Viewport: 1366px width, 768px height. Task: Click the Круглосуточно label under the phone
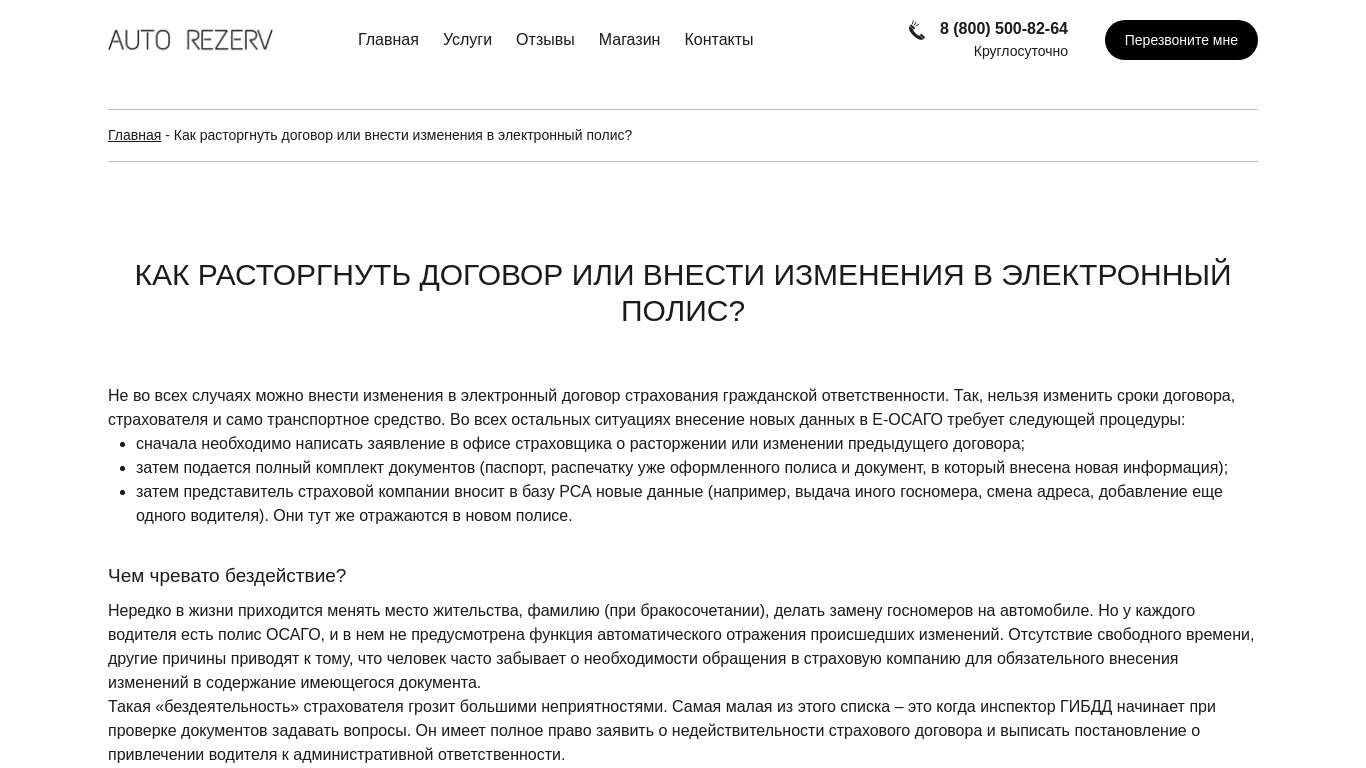1020,52
